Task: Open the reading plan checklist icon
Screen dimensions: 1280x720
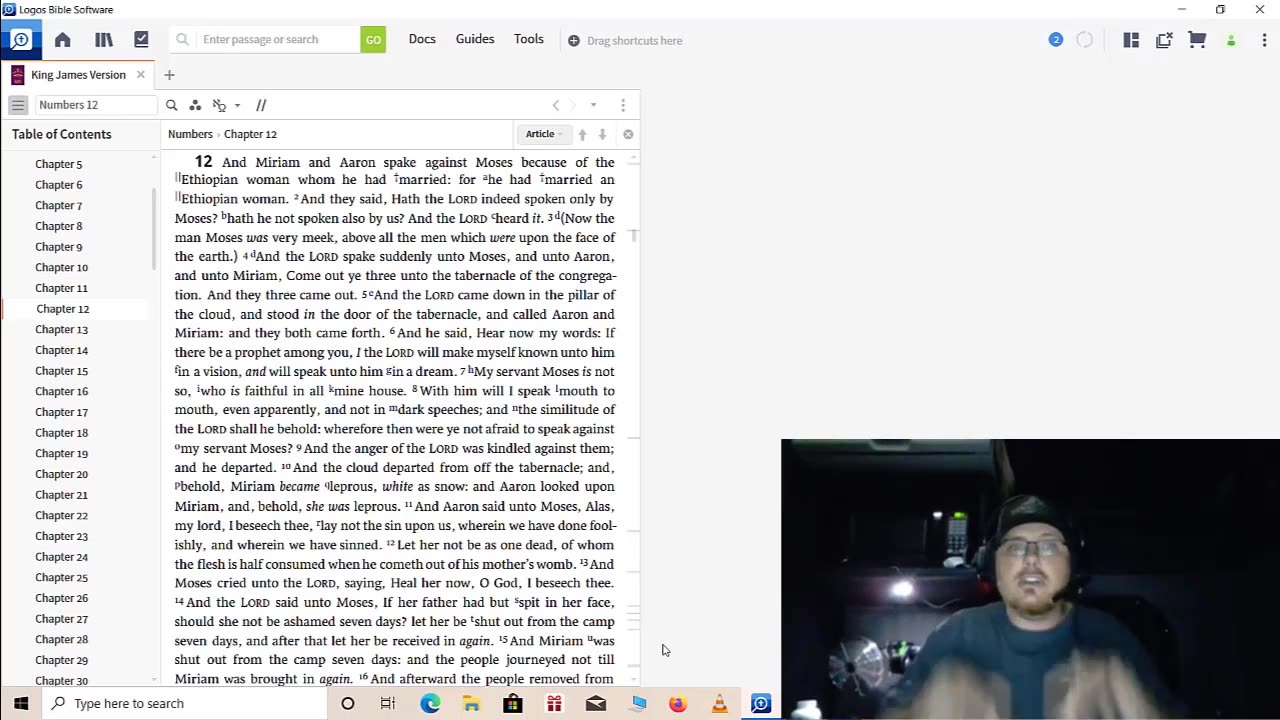Action: (141, 40)
